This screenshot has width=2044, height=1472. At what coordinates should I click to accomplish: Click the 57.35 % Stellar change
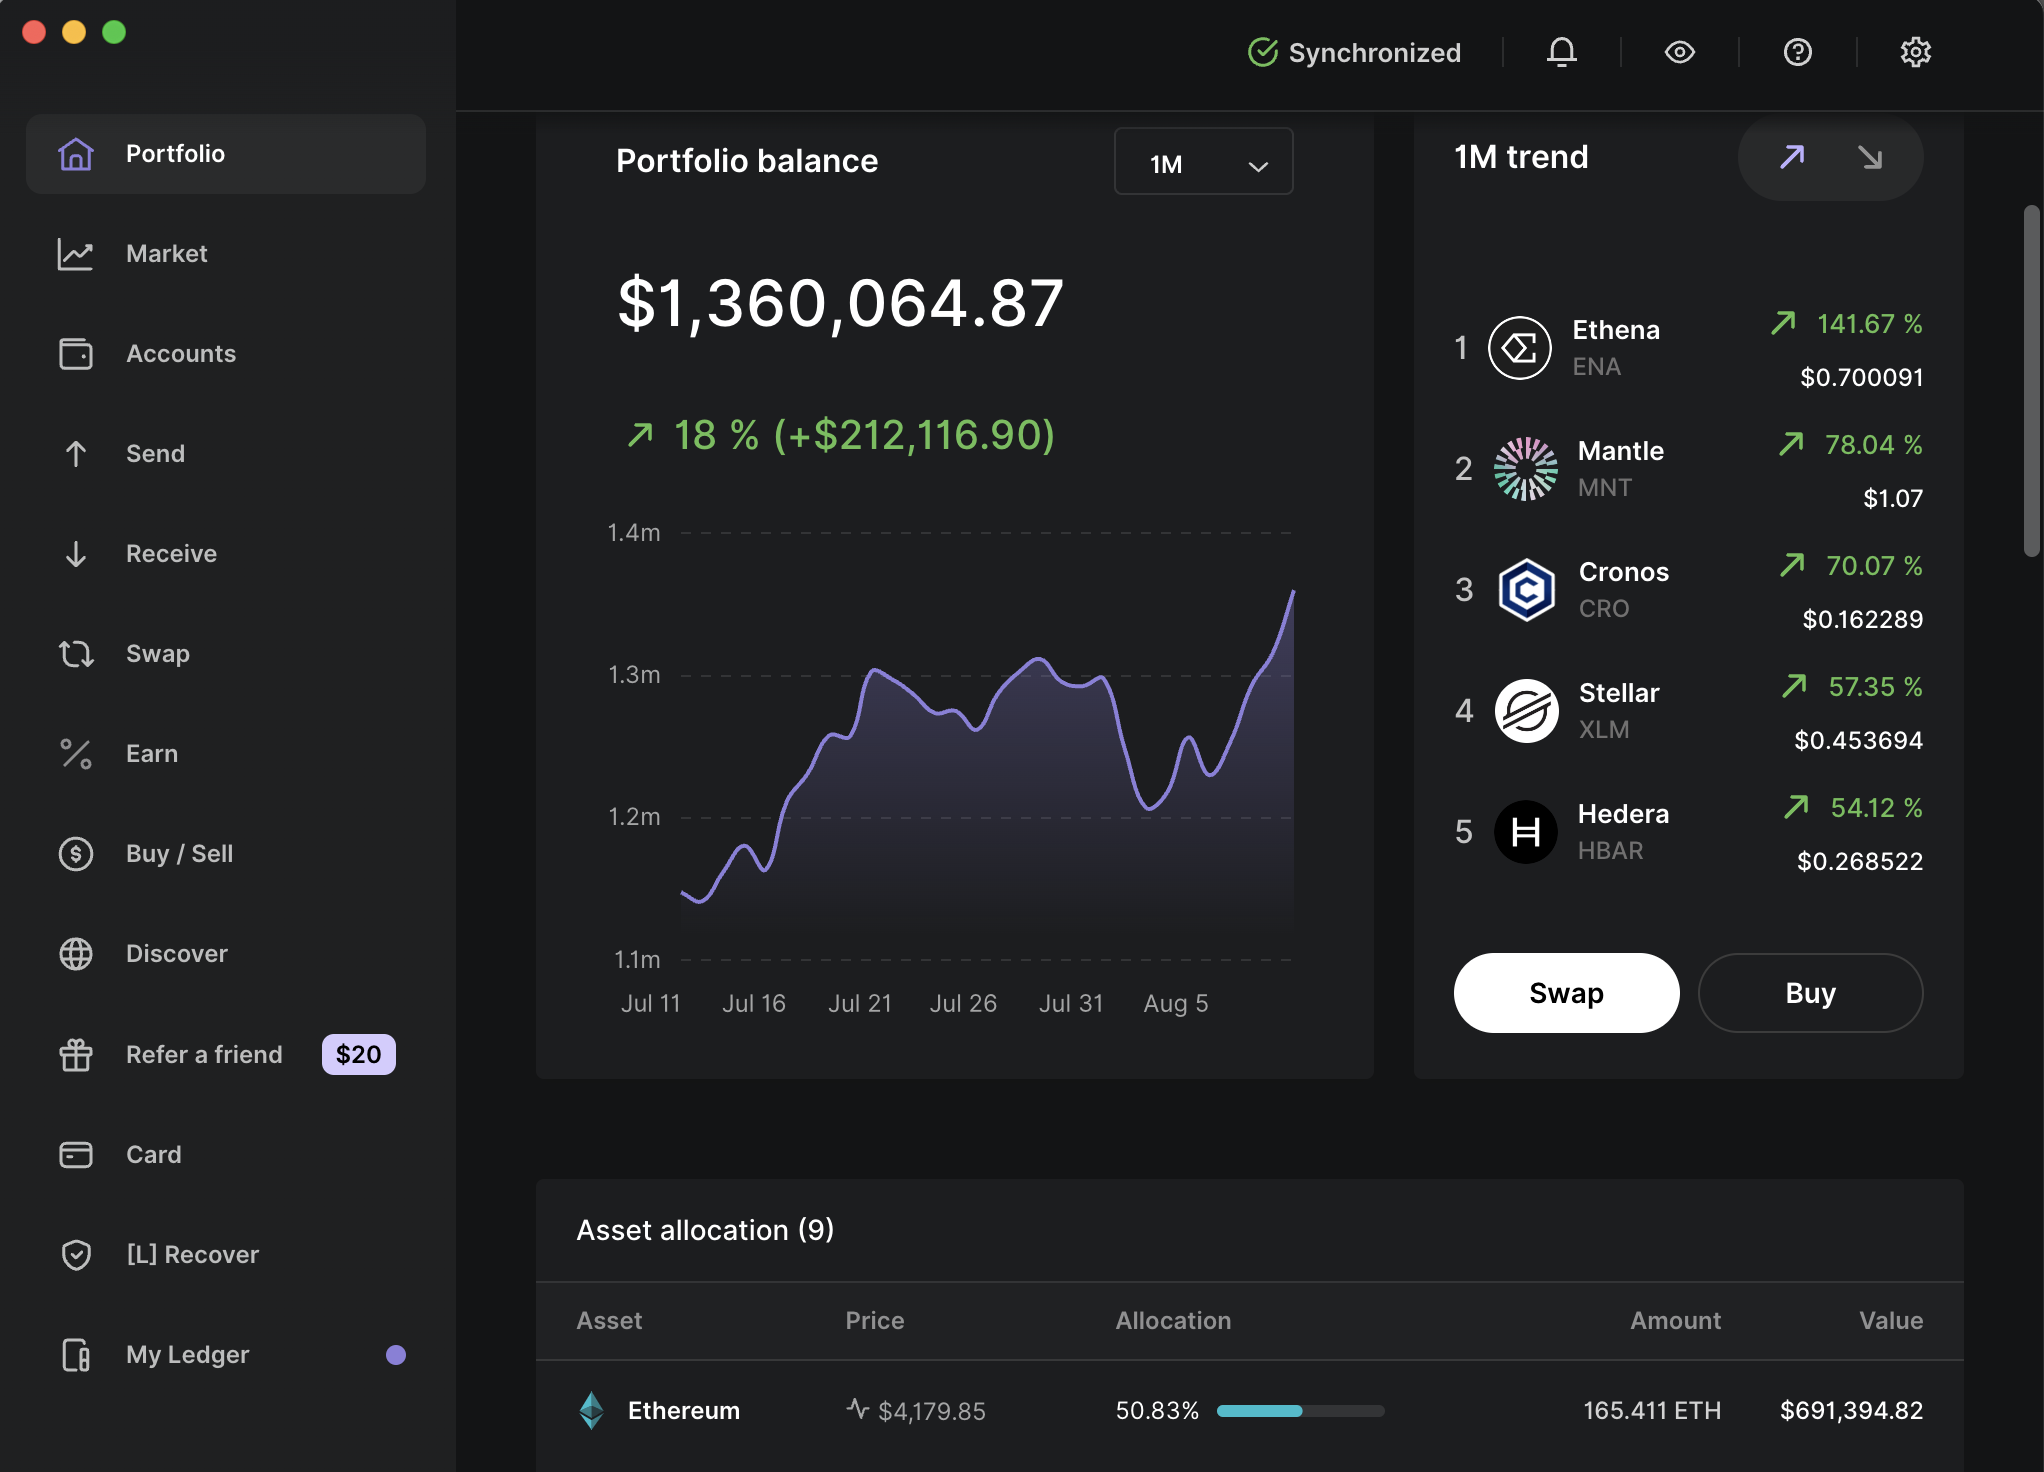[1875, 687]
